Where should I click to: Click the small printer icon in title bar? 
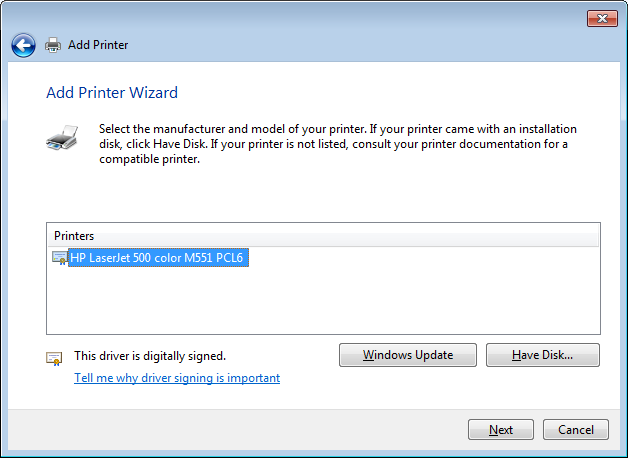(x=53, y=45)
